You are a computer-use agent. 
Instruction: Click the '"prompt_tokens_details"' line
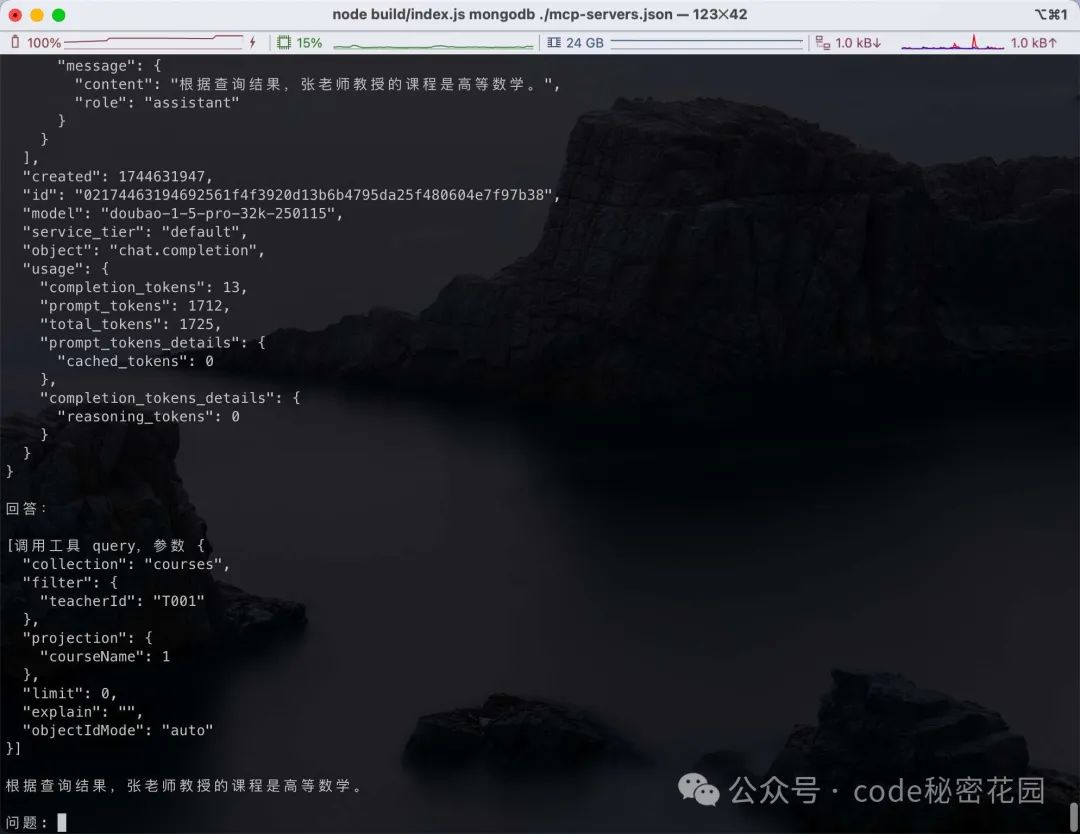coord(152,343)
